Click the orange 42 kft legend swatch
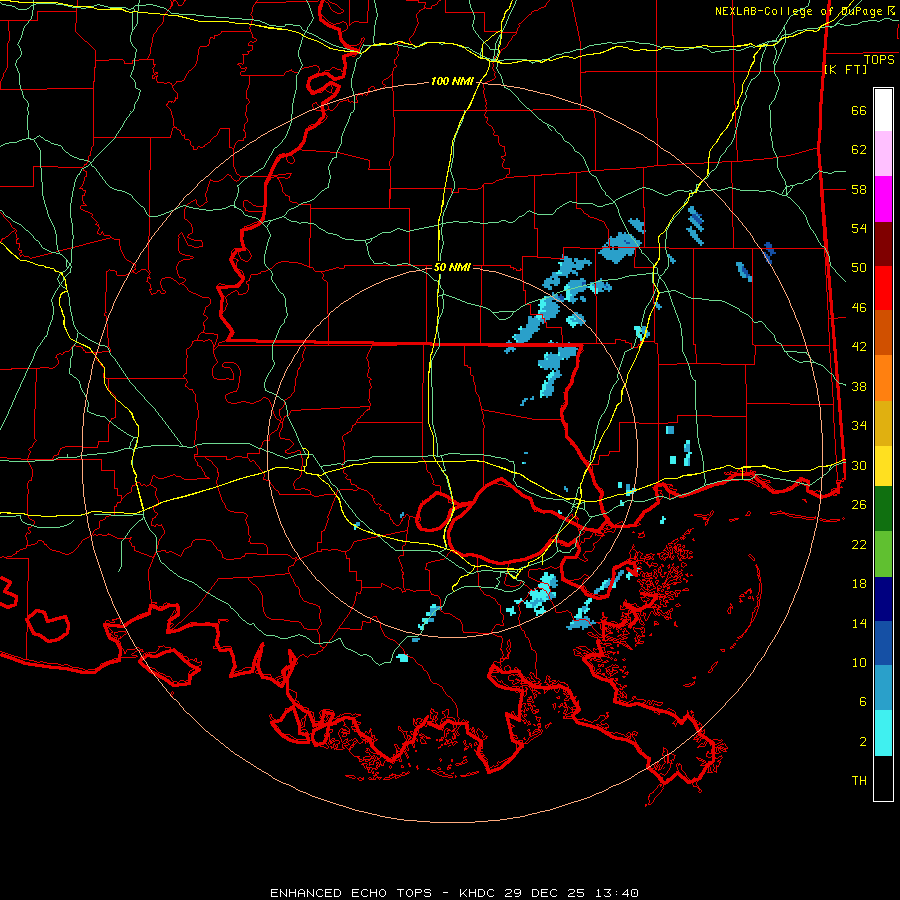The height and width of the screenshot is (900, 900). (x=883, y=378)
